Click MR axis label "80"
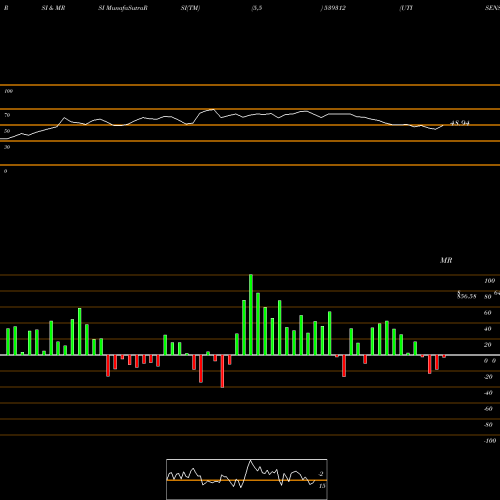Screen dimensions: 500x500 click(488, 297)
